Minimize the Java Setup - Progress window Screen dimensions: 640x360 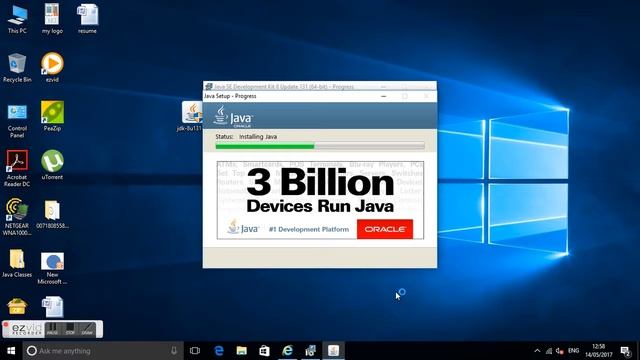tap(384, 96)
